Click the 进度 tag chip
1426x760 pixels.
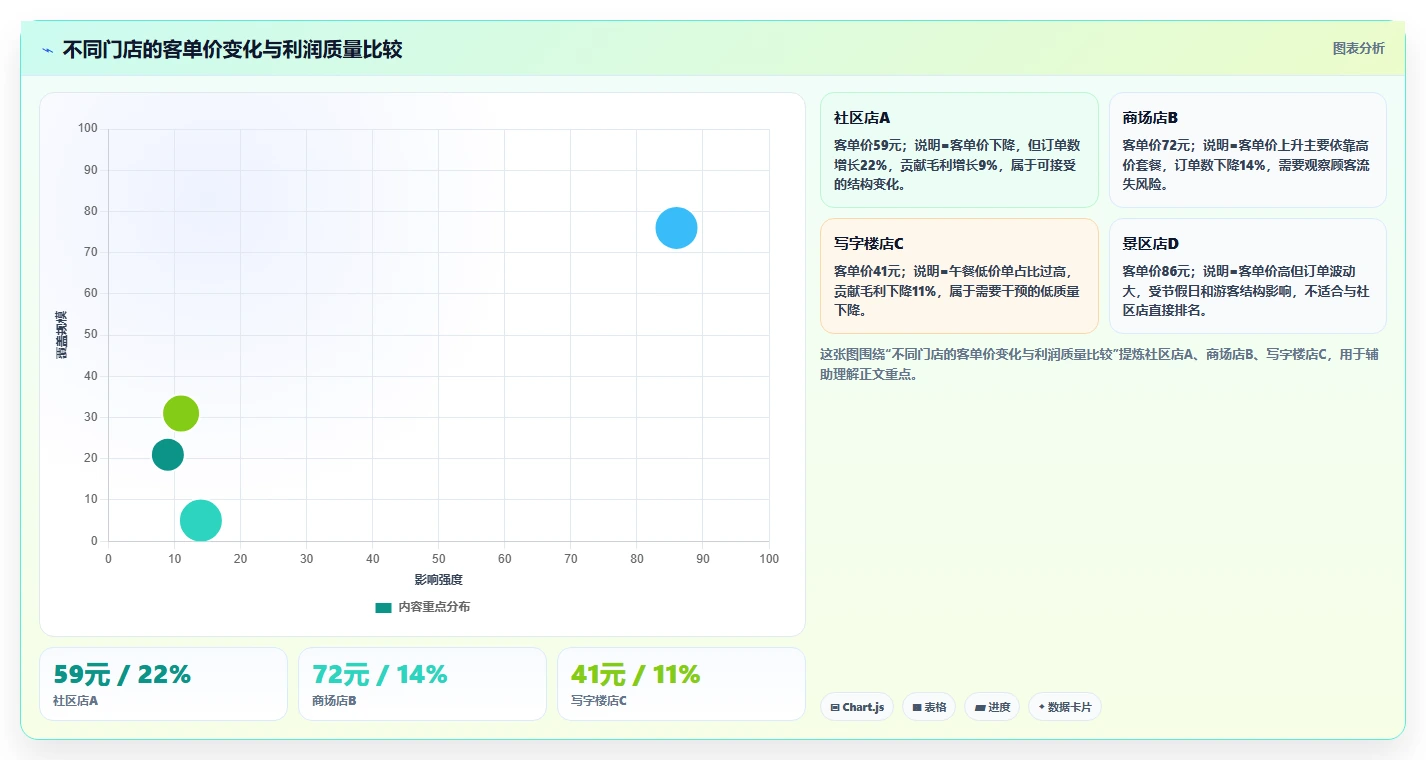[x=992, y=707]
